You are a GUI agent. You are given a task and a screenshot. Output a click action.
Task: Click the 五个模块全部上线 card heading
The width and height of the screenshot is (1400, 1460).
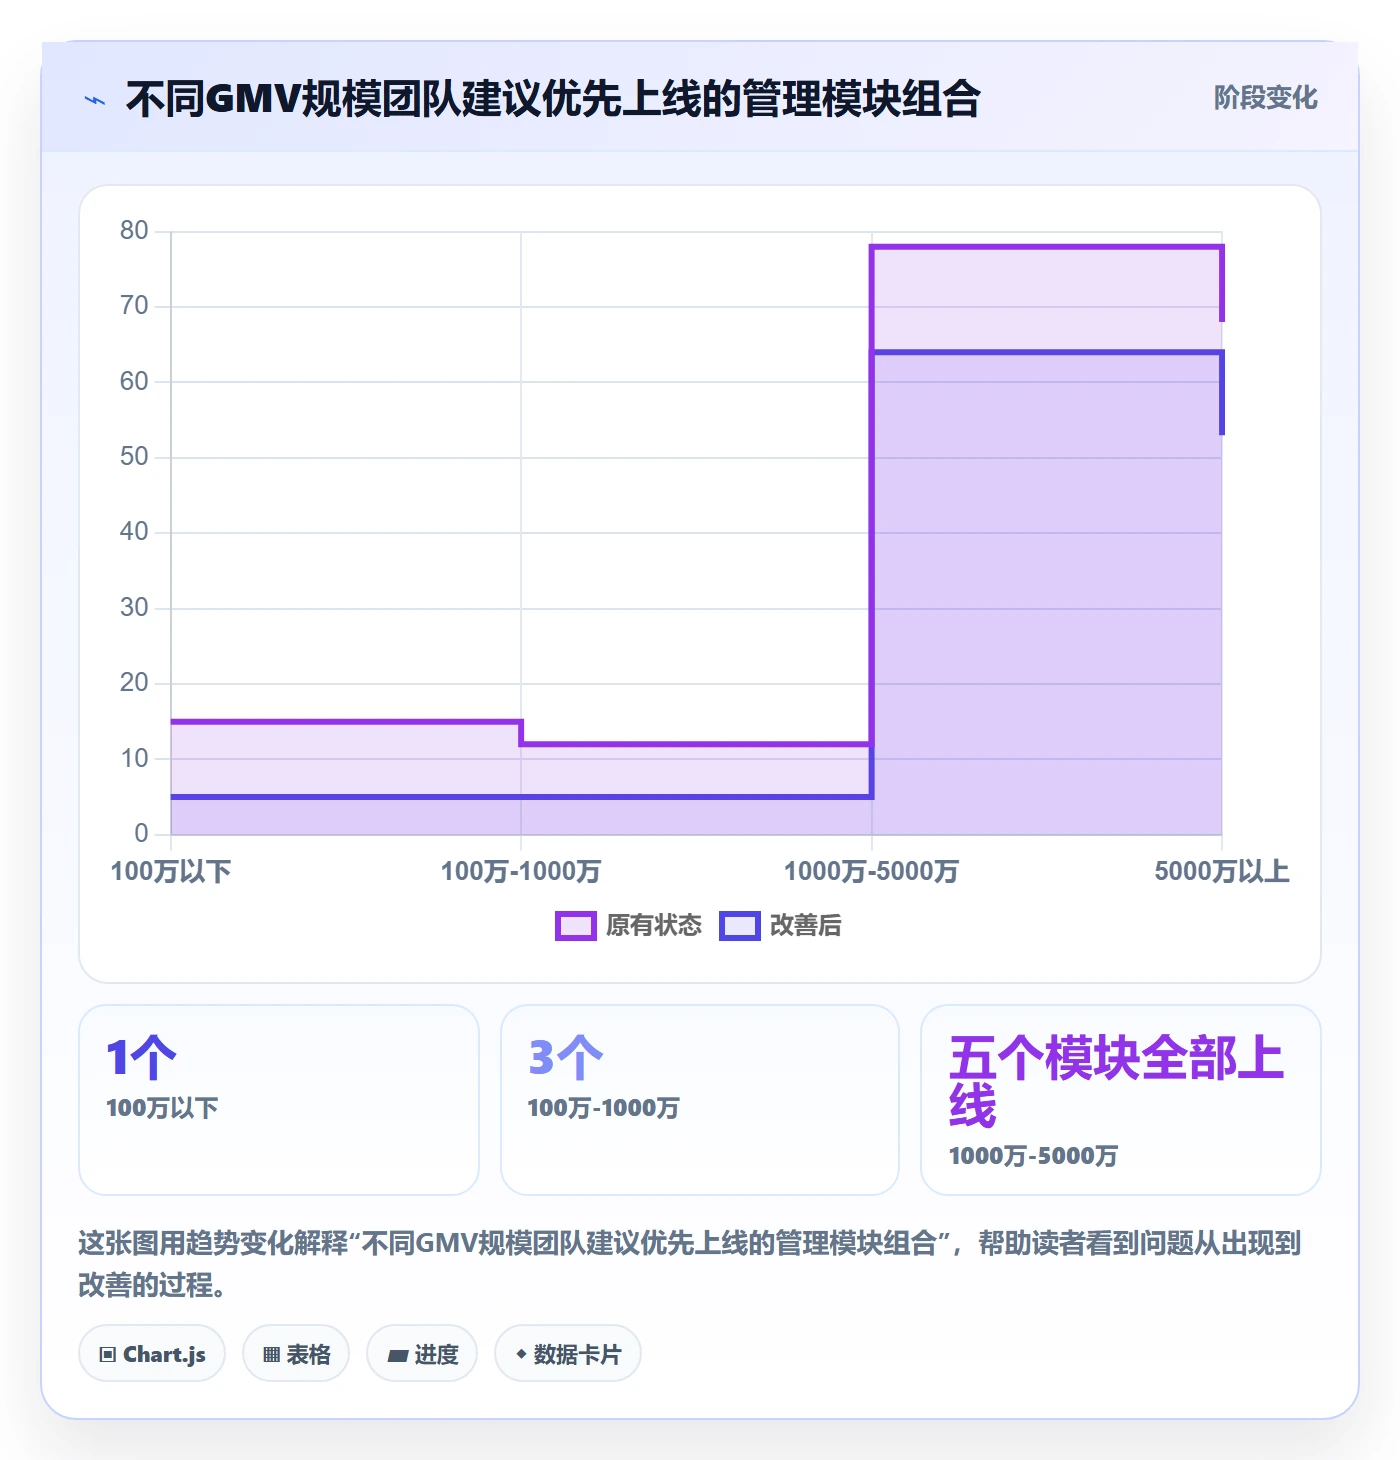pyautogui.click(x=1116, y=1082)
